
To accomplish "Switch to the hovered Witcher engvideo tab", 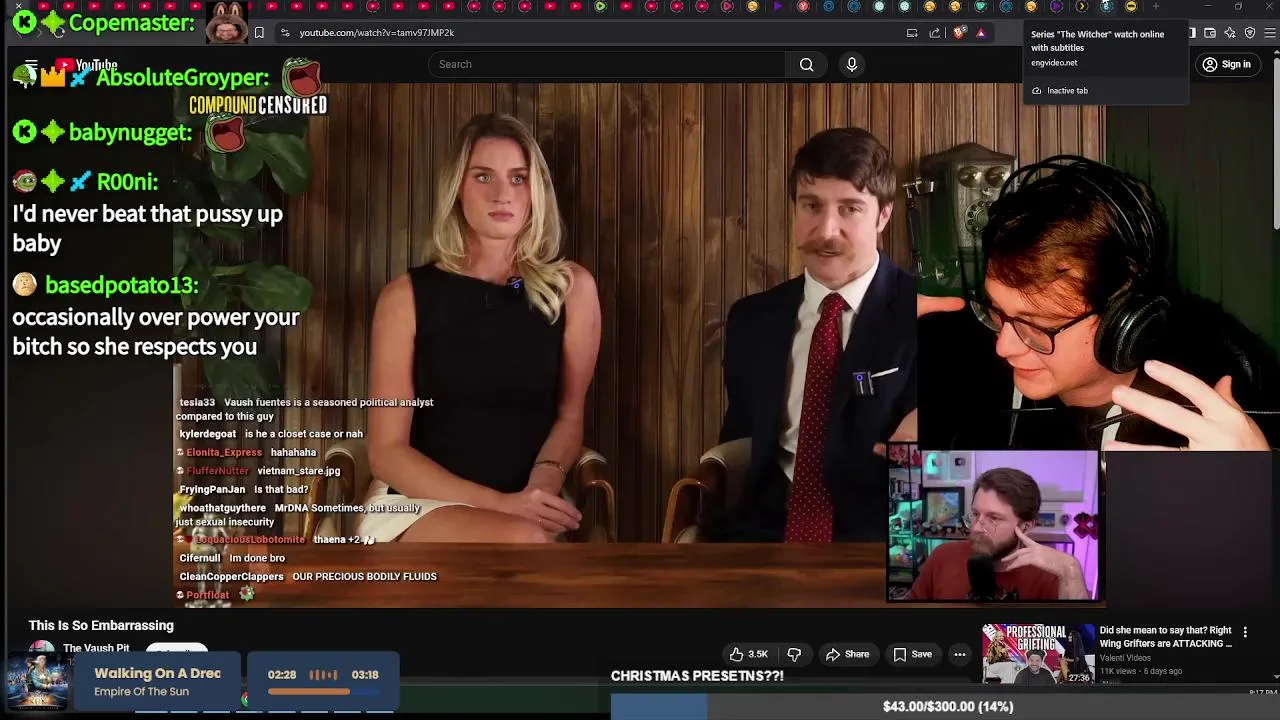I will click(x=1107, y=7).
